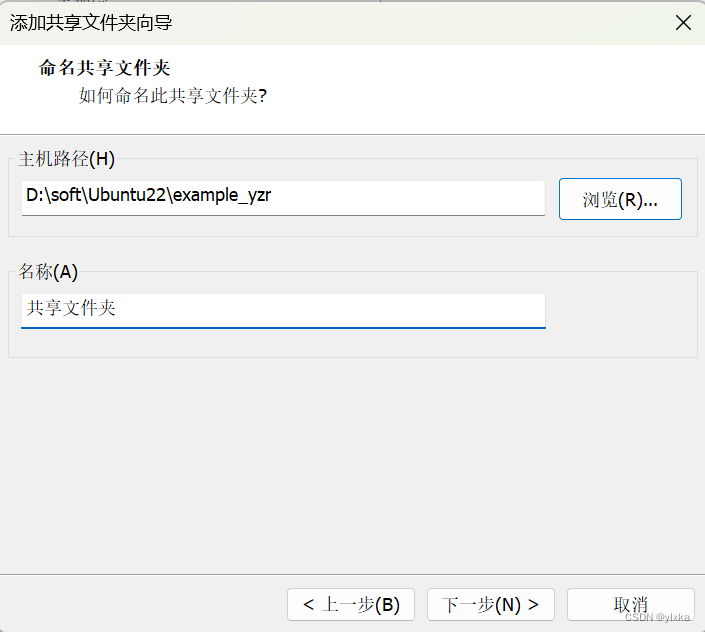Focus the 主机路径 host path field
Image resolution: width=705 pixels, height=632 pixels.
point(283,198)
